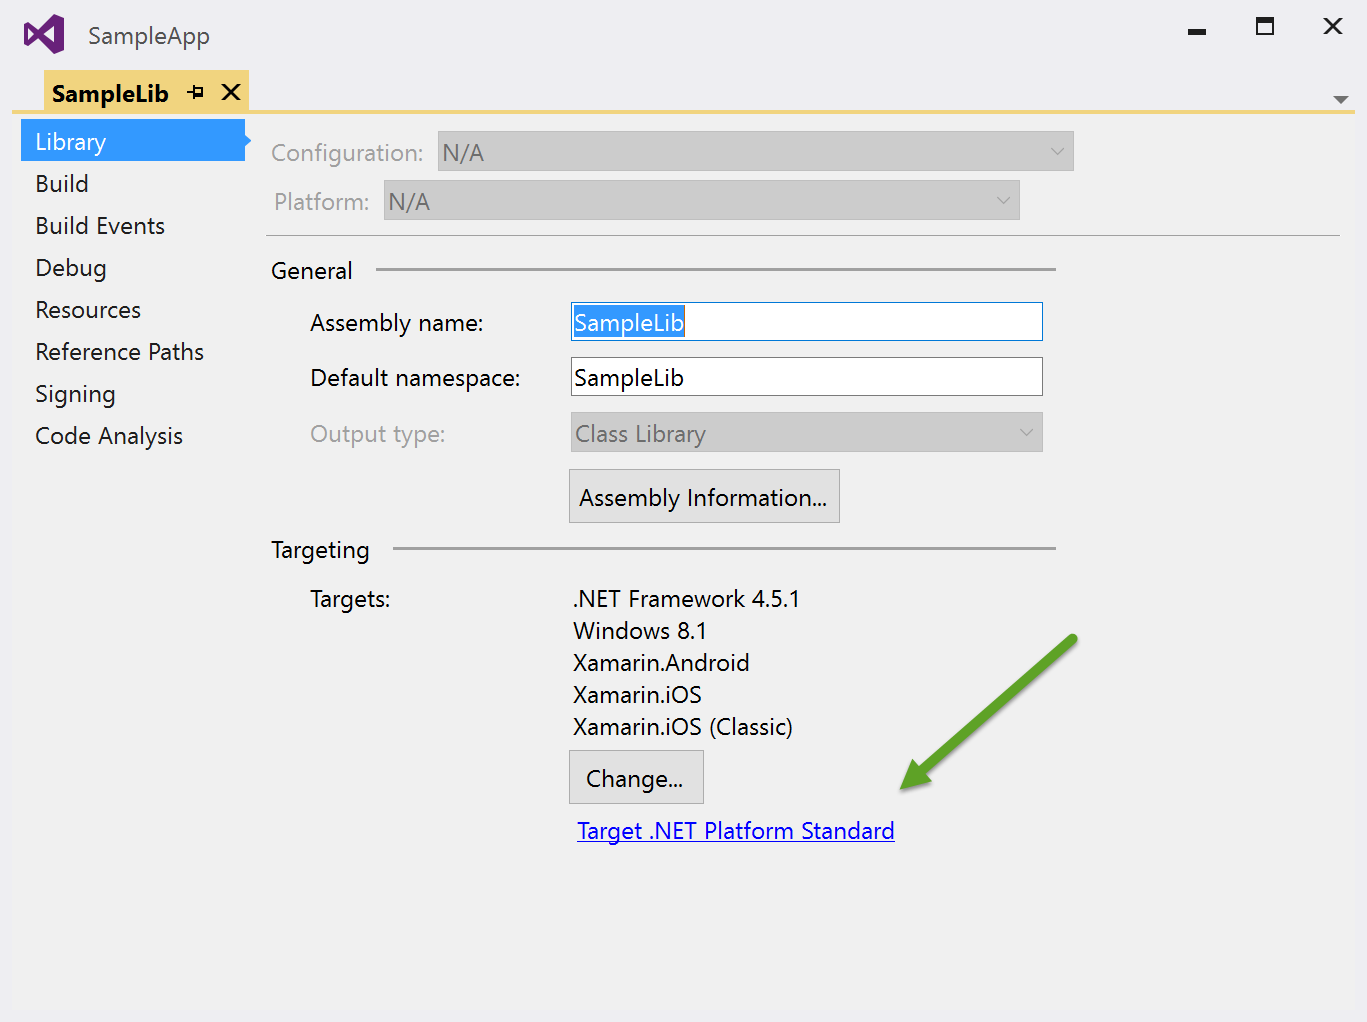The height and width of the screenshot is (1022, 1367).
Task: Switch to the Debug page
Action: (71, 268)
